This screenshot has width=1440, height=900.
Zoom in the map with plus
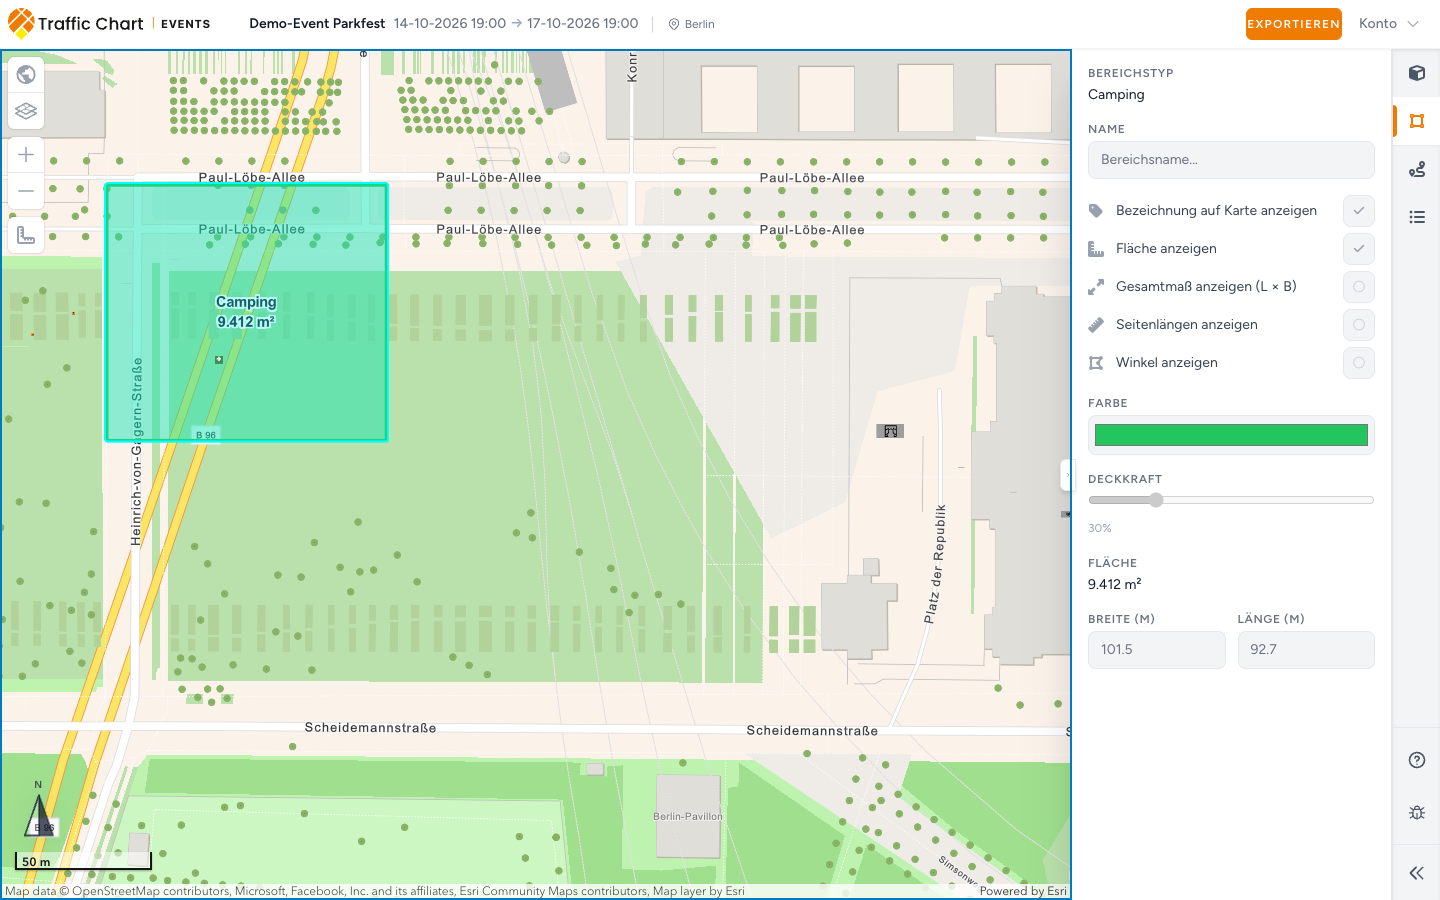[26, 155]
